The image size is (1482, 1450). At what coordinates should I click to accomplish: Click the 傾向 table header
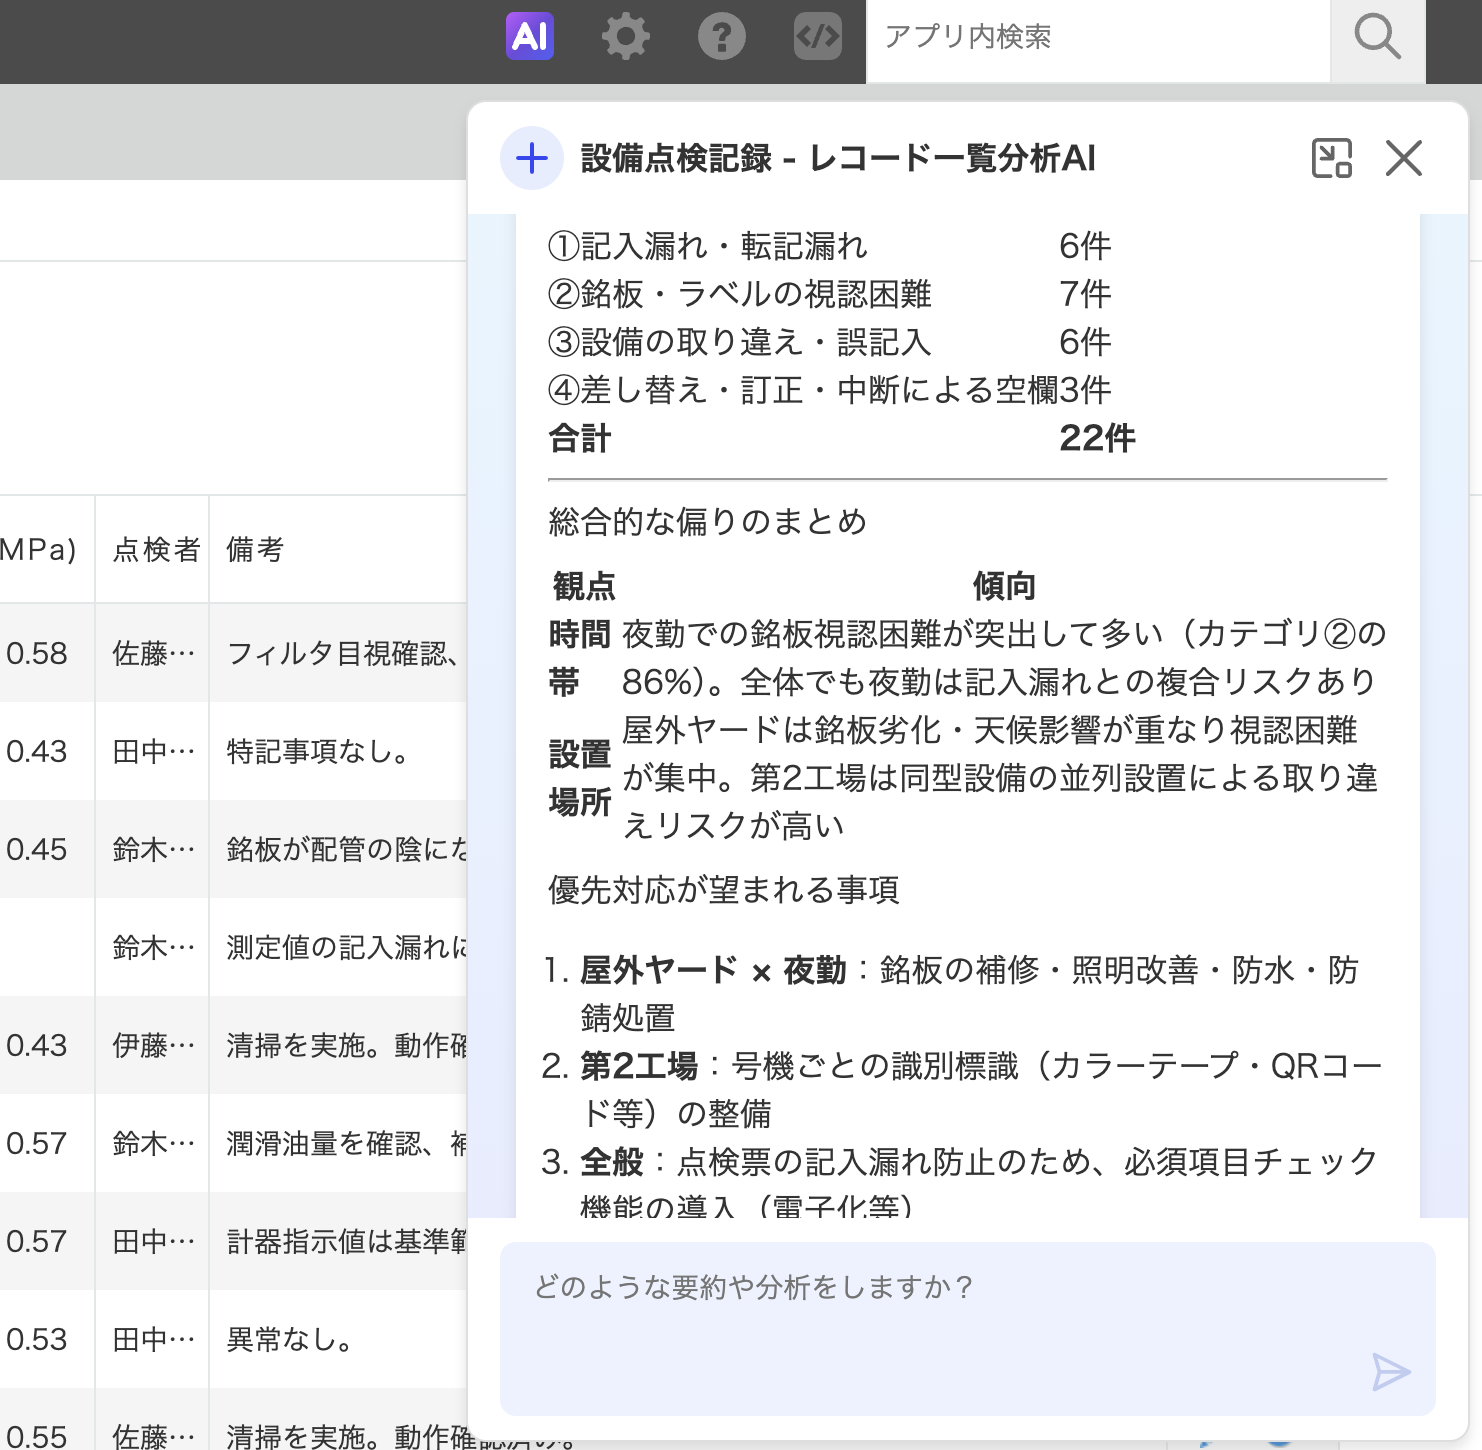1004,586
